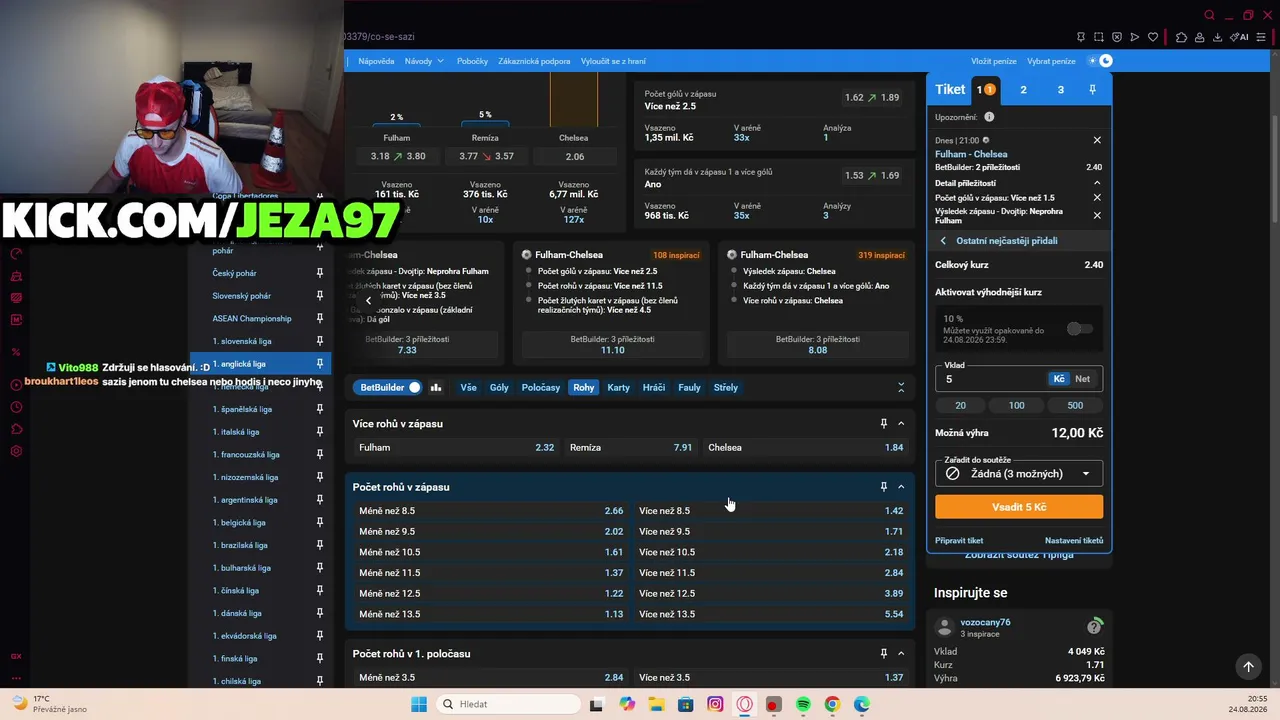Collapse the Počet rohů v 1. poločasu section

(901, 654)
